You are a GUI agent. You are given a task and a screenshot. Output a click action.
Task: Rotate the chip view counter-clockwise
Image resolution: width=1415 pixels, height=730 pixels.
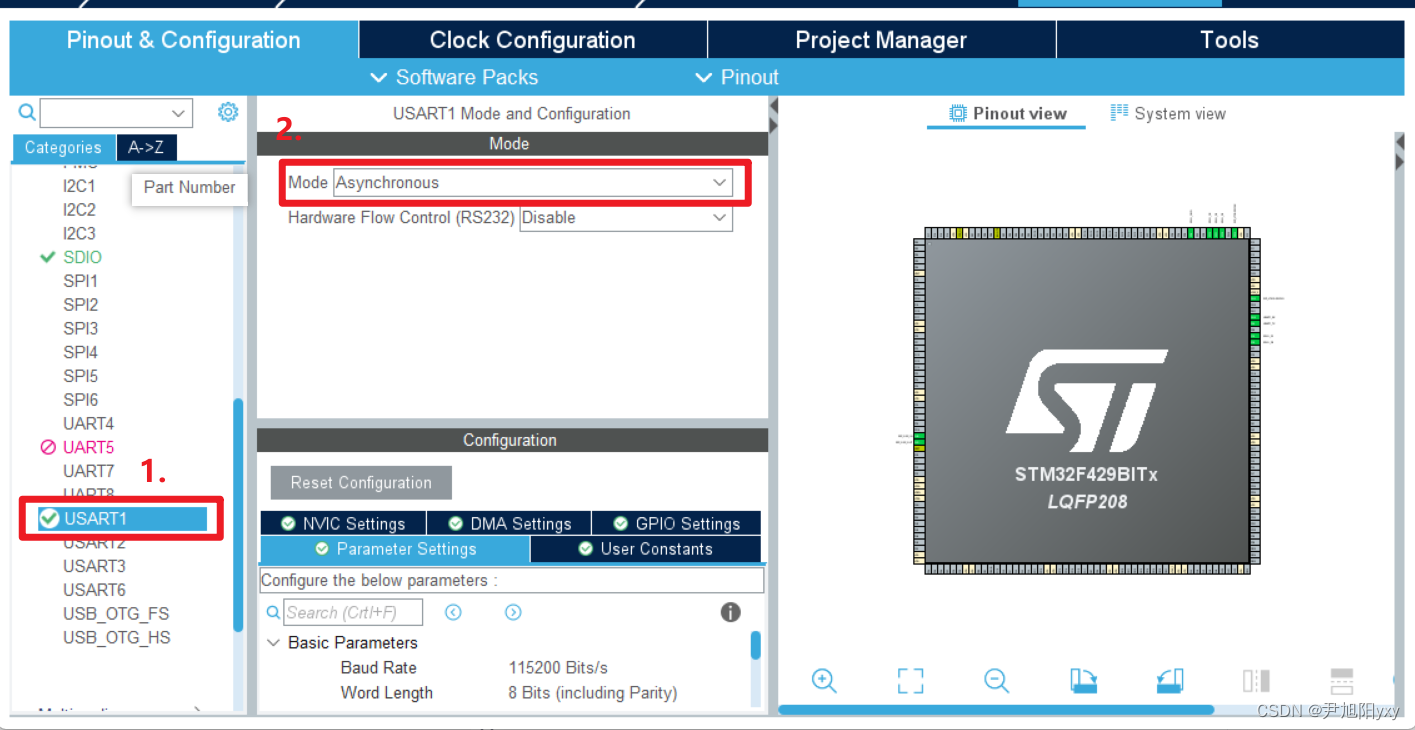(1170, 681)
